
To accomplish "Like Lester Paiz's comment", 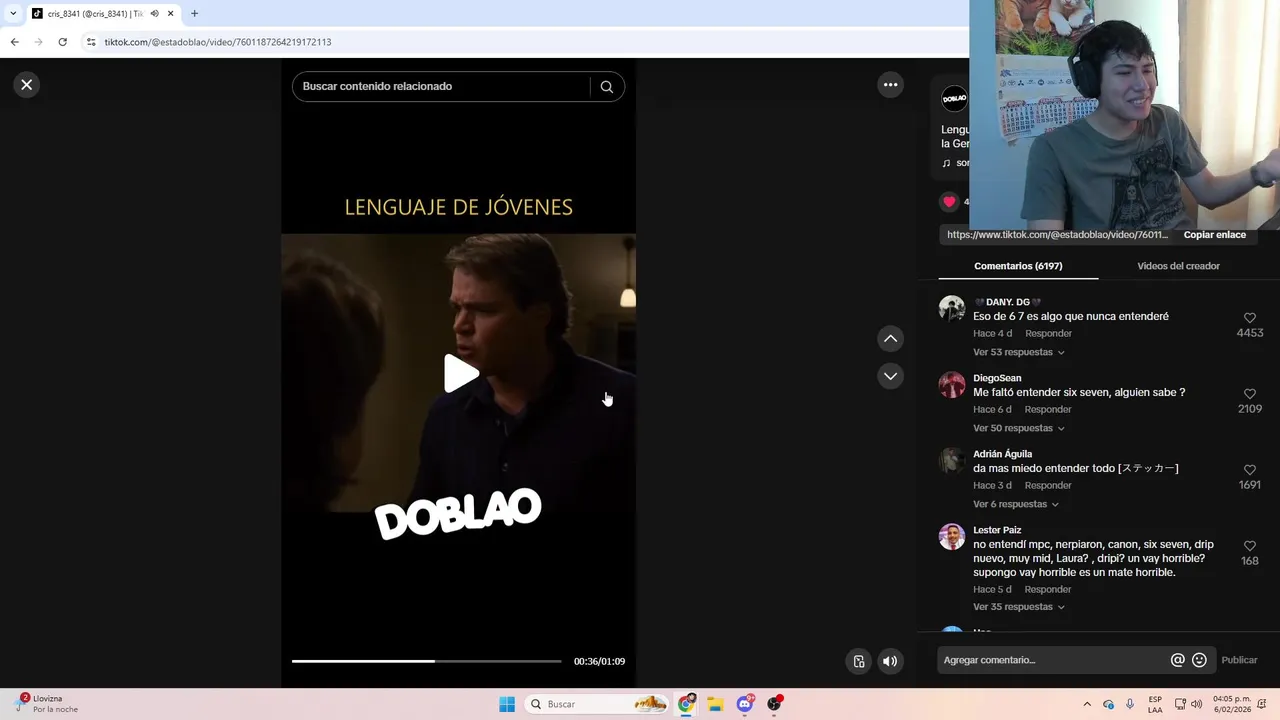I will 1249,546.
